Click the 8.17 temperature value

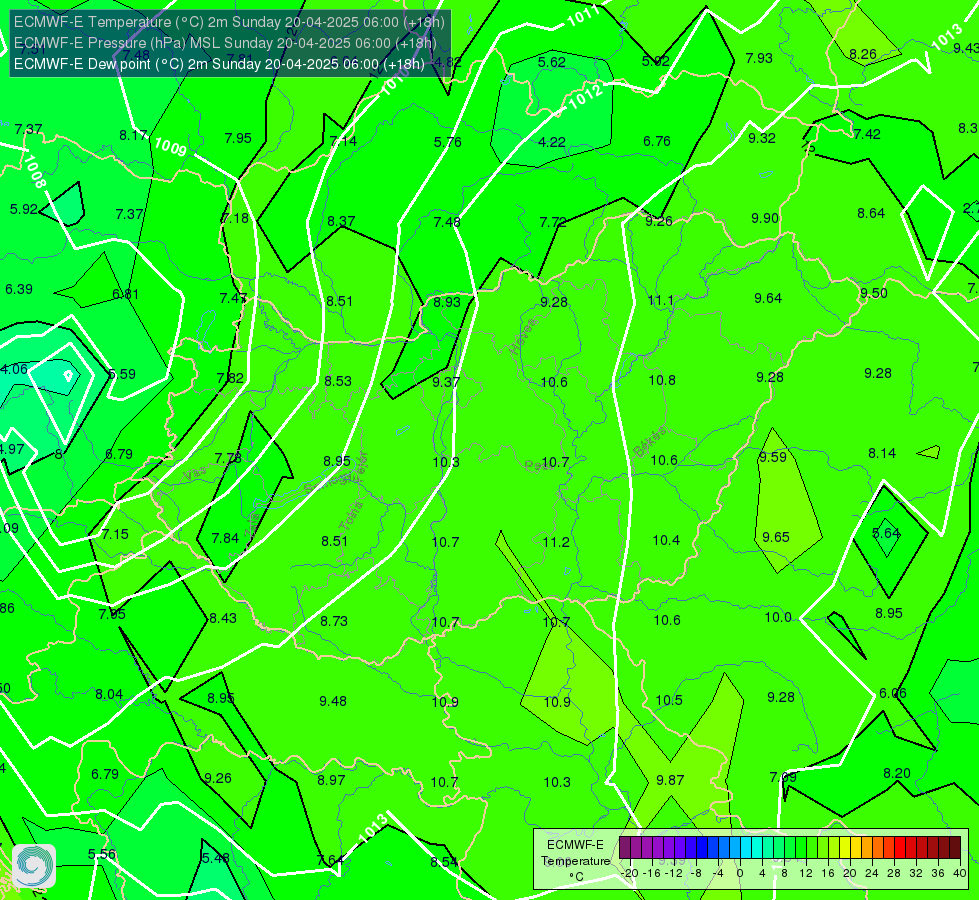[x=133, y=135]
